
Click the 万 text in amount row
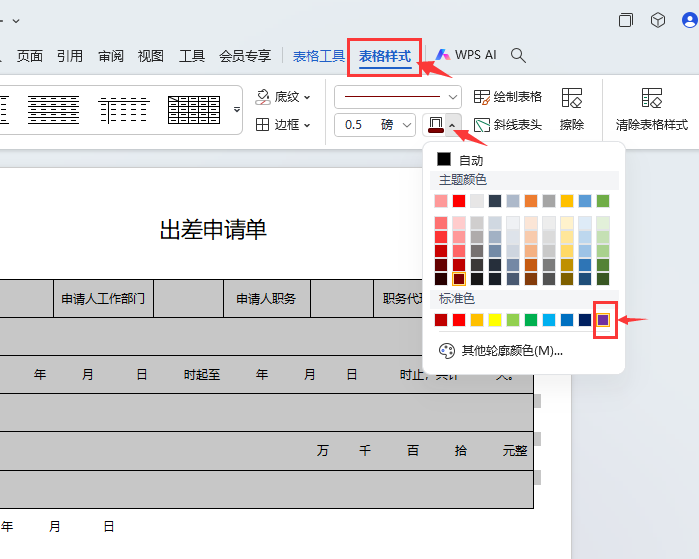tap(322, 451)
